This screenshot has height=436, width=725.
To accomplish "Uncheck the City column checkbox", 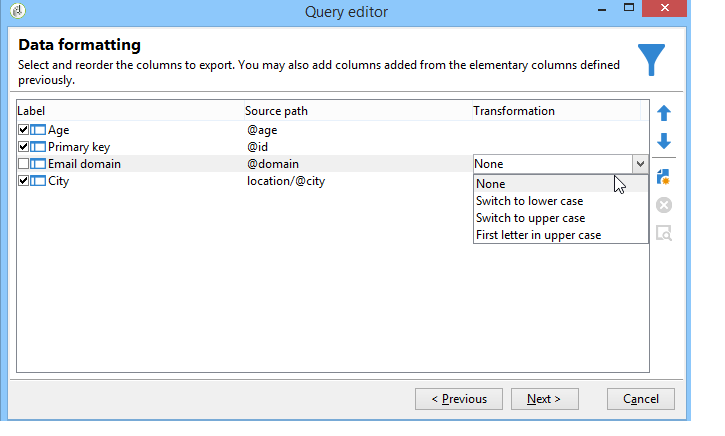I will (x=23, y=181).
